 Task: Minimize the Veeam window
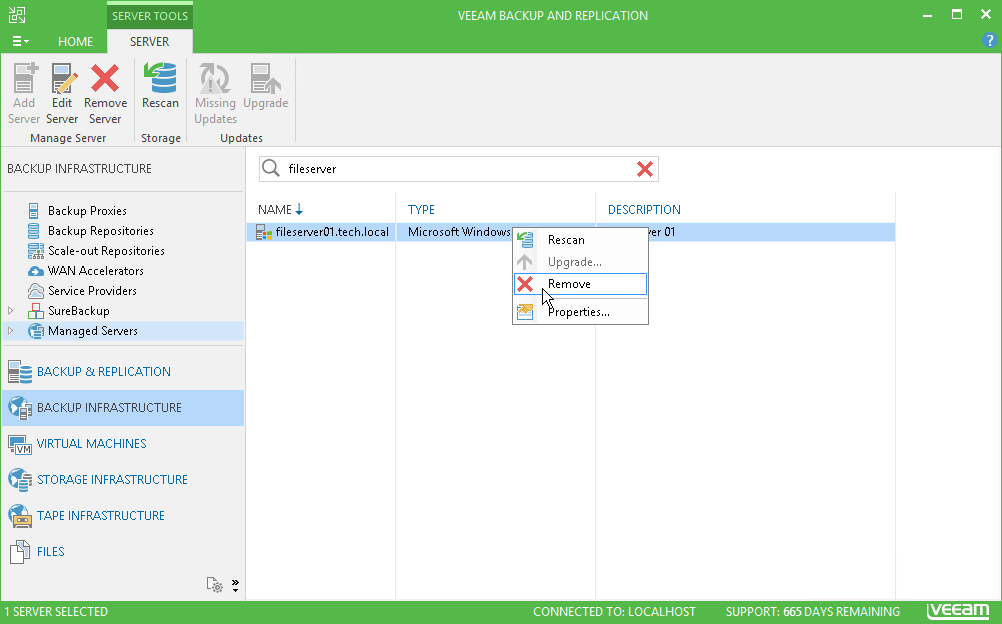[x=928, y=15]
